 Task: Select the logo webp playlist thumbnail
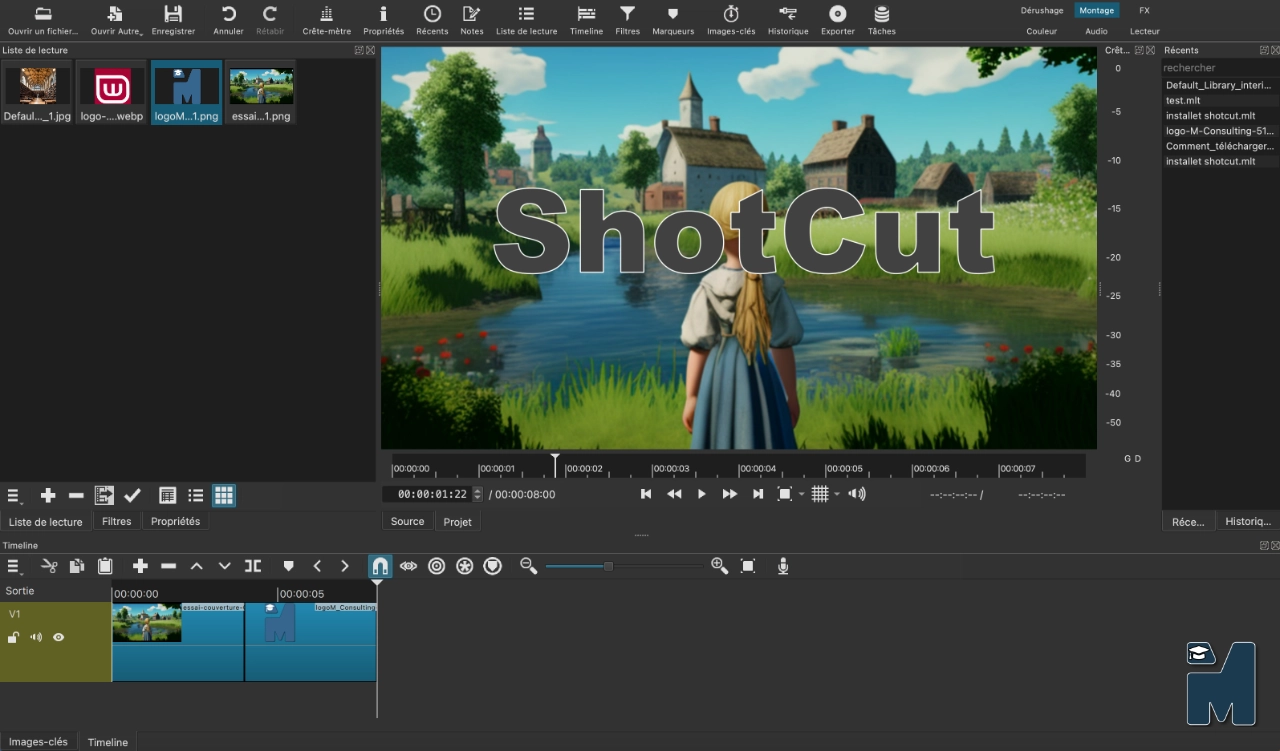click(112, 92)
